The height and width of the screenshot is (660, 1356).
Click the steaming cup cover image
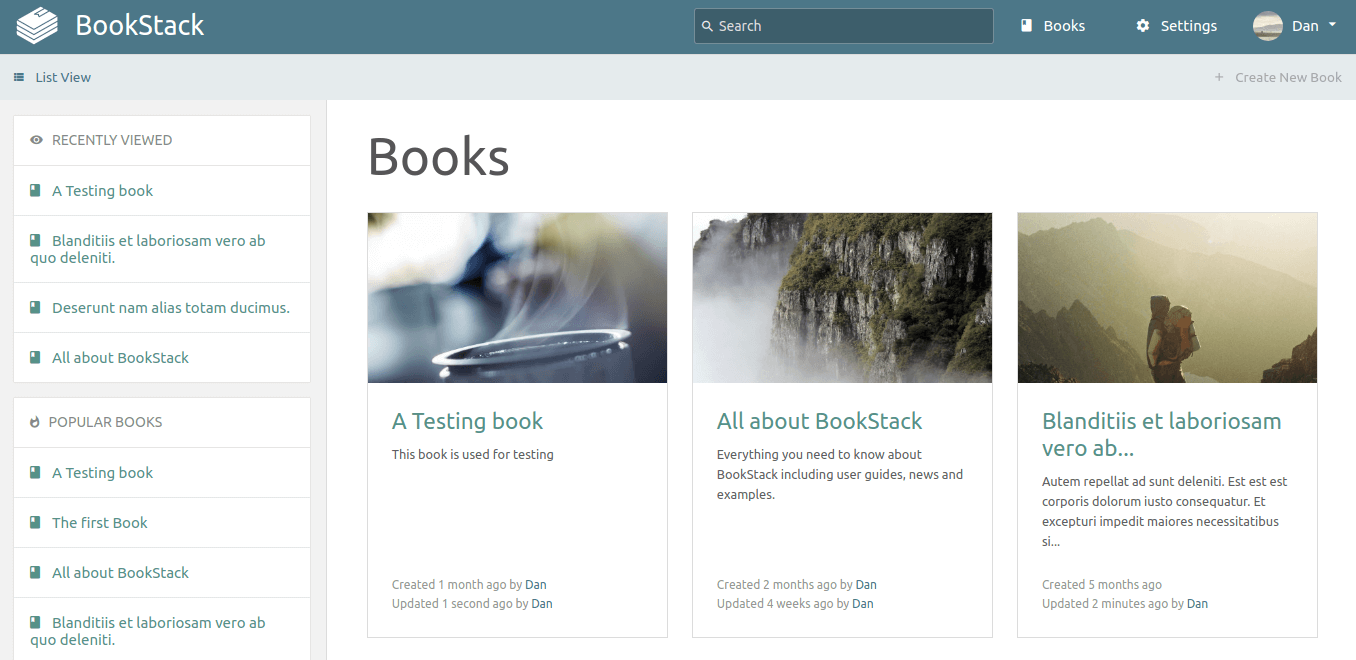tap(517, 298)
